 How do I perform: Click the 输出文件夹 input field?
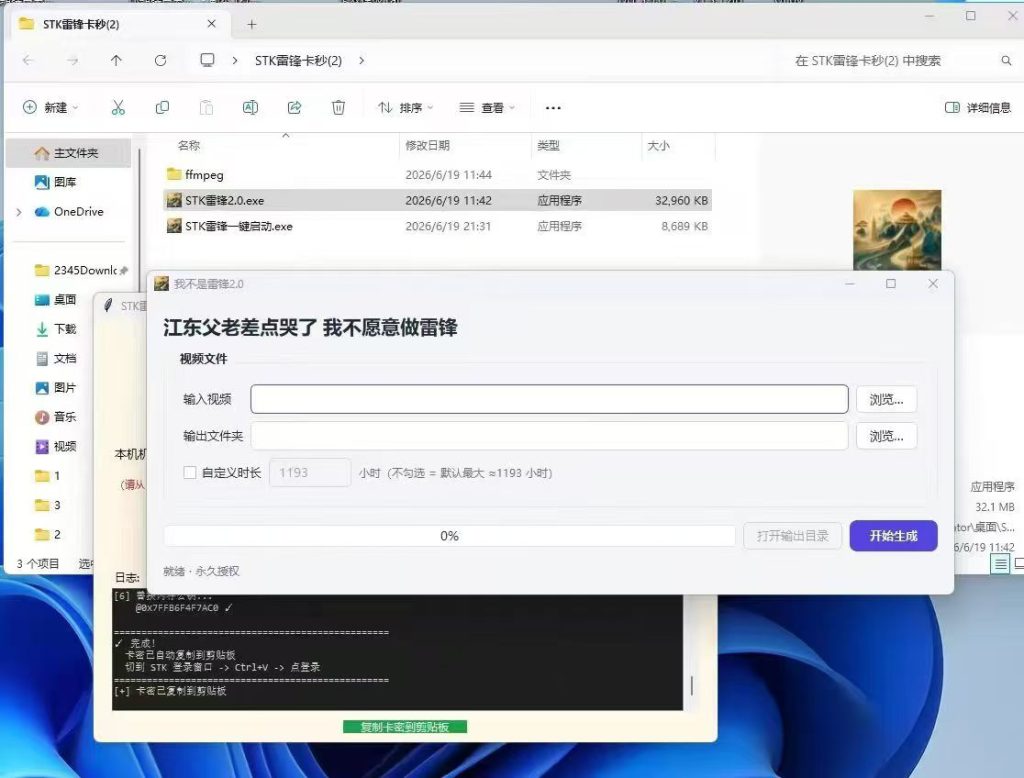549,436
